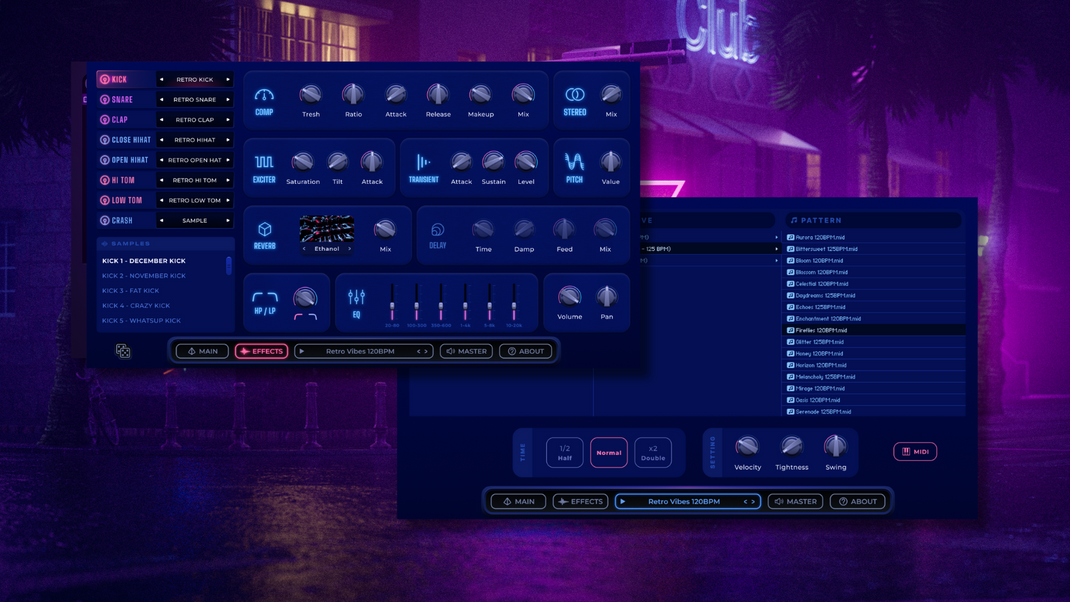
Task: Enable the DELAY effect icon
Action: (437, 230)
